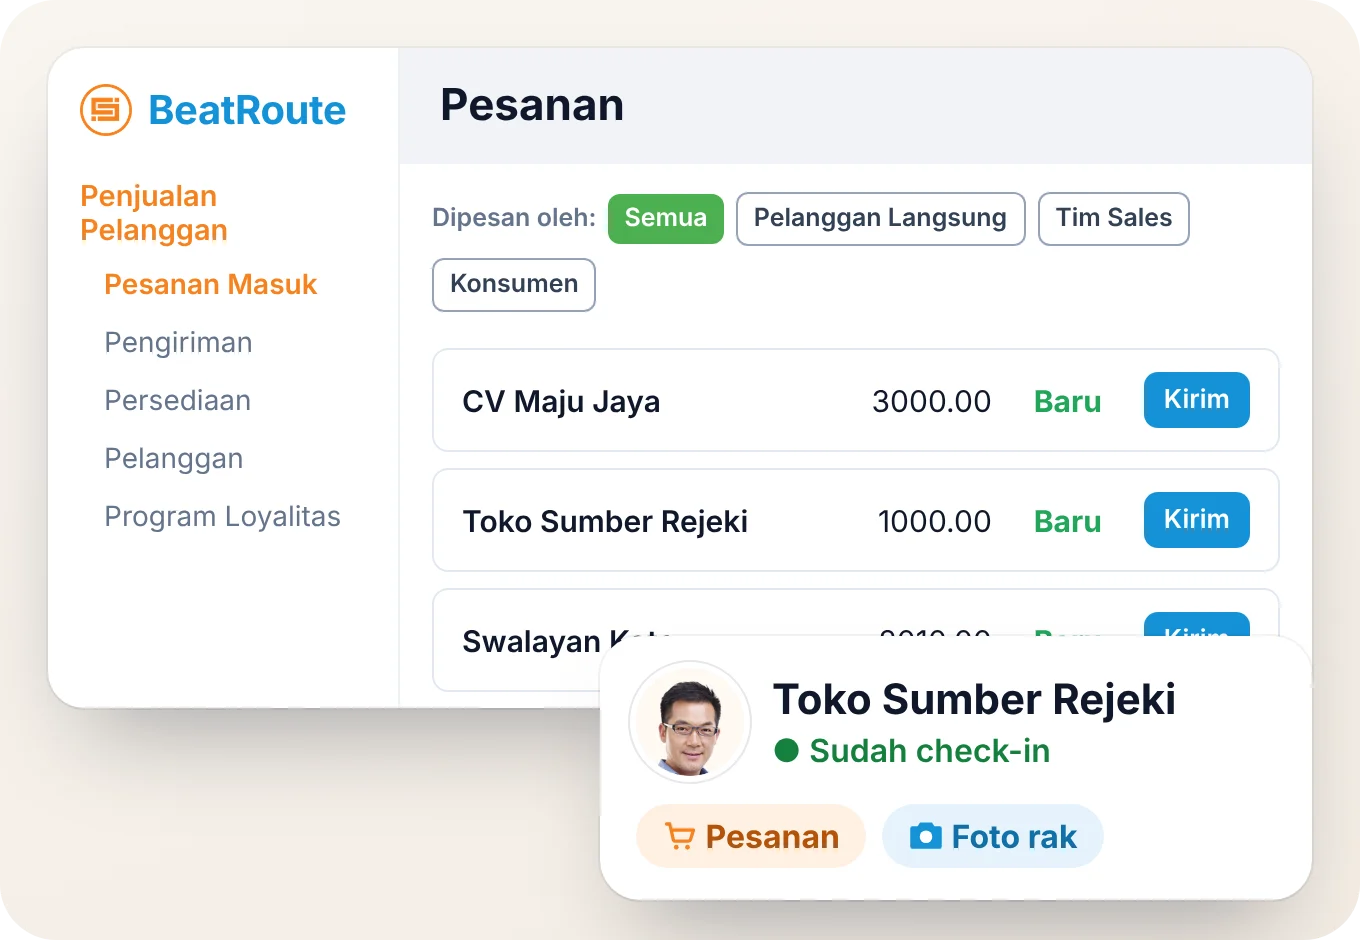This screenshot has width=1360, height=940.
Task: Click the BeatRoute logo icon
Action: pos(106,110)
